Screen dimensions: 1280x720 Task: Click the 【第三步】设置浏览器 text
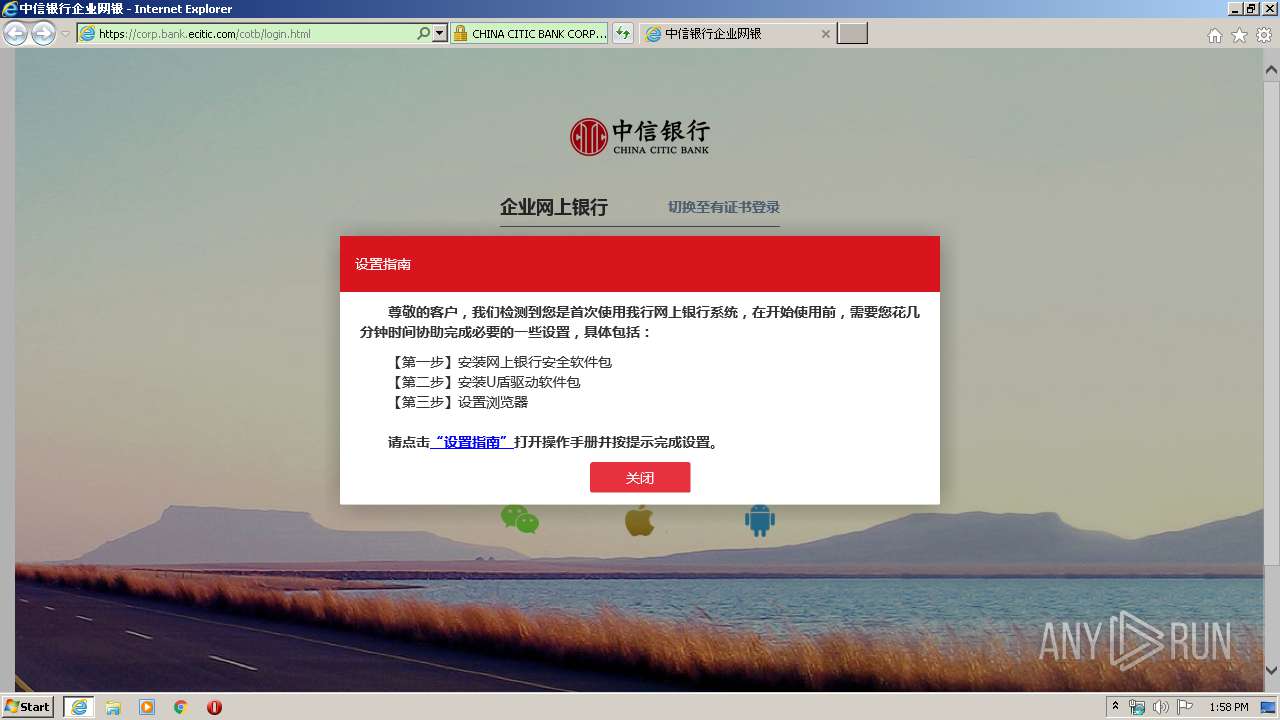point(458,402)
